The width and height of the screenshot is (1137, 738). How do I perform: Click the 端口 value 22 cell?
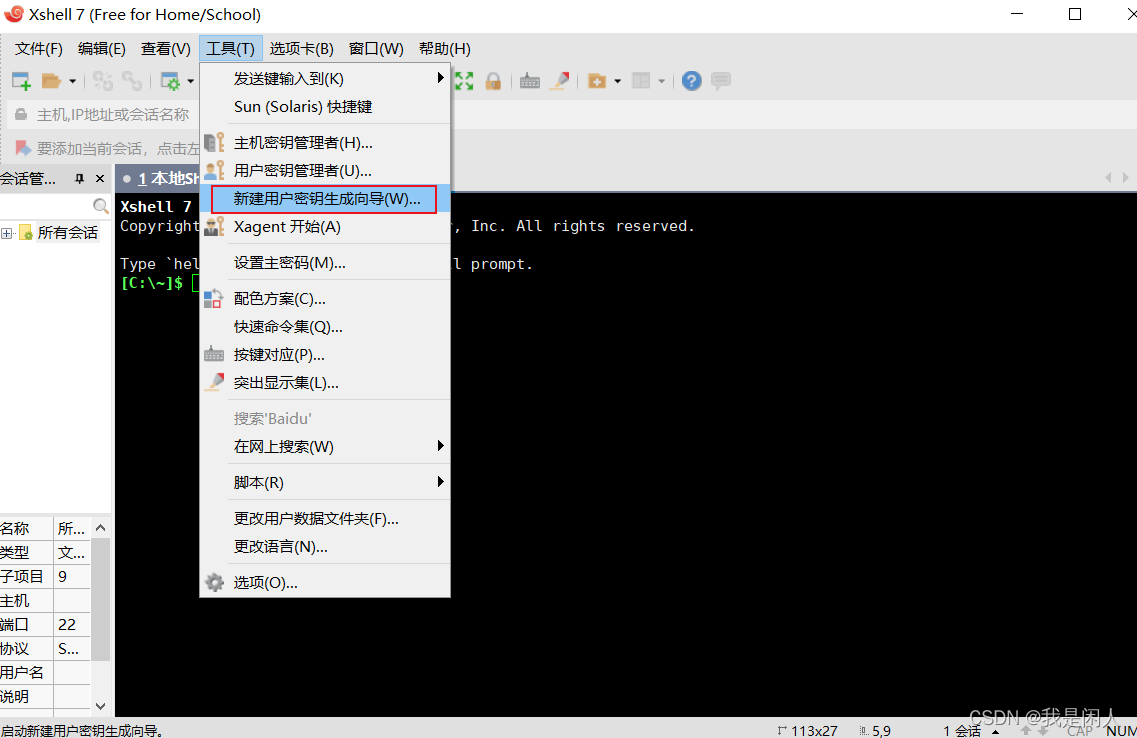[x=72, y=624]
